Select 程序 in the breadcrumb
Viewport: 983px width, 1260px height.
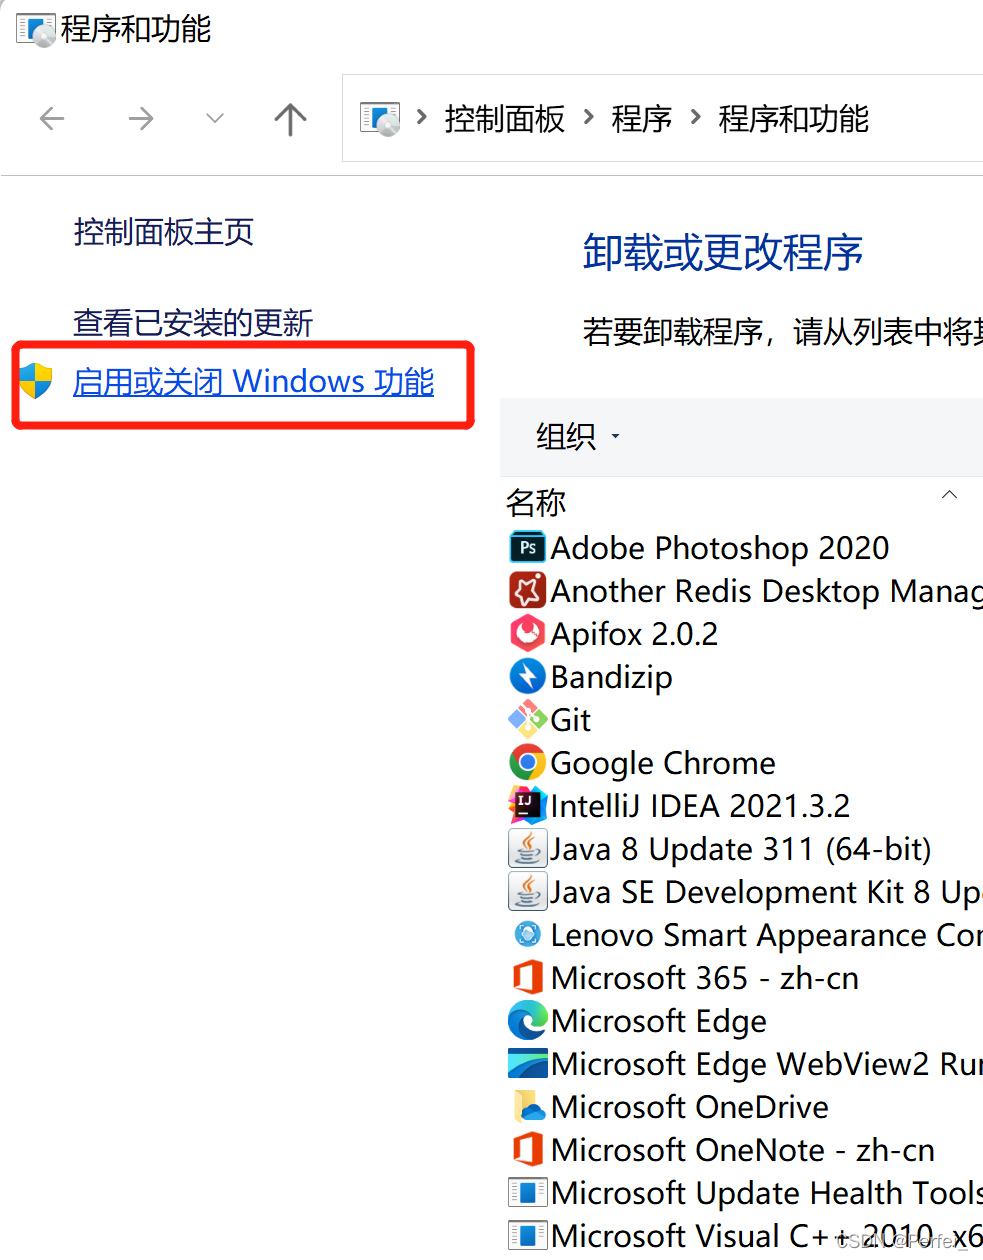(642, 119)
